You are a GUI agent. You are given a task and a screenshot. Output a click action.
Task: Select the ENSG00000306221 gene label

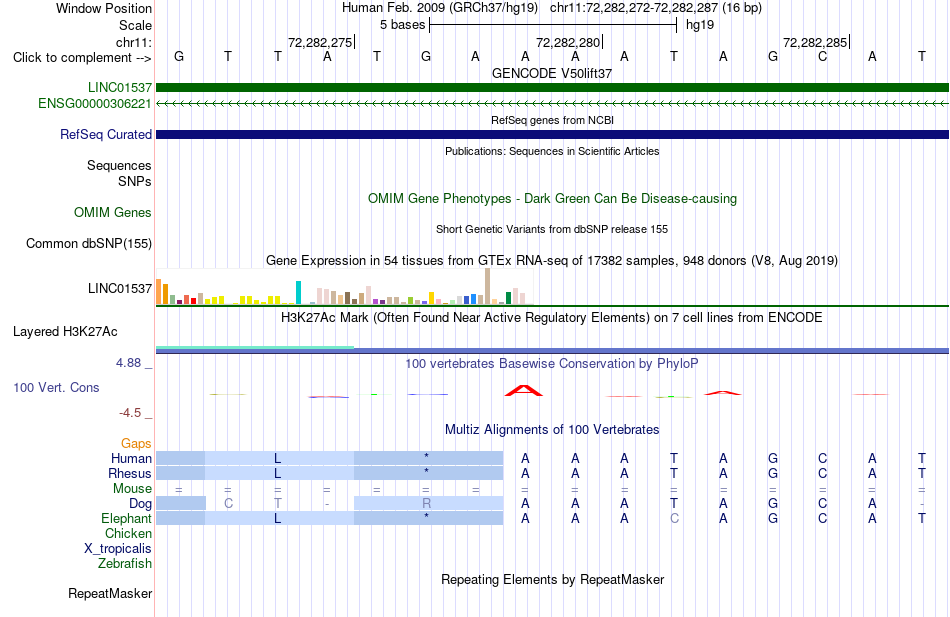coord(95,104)
